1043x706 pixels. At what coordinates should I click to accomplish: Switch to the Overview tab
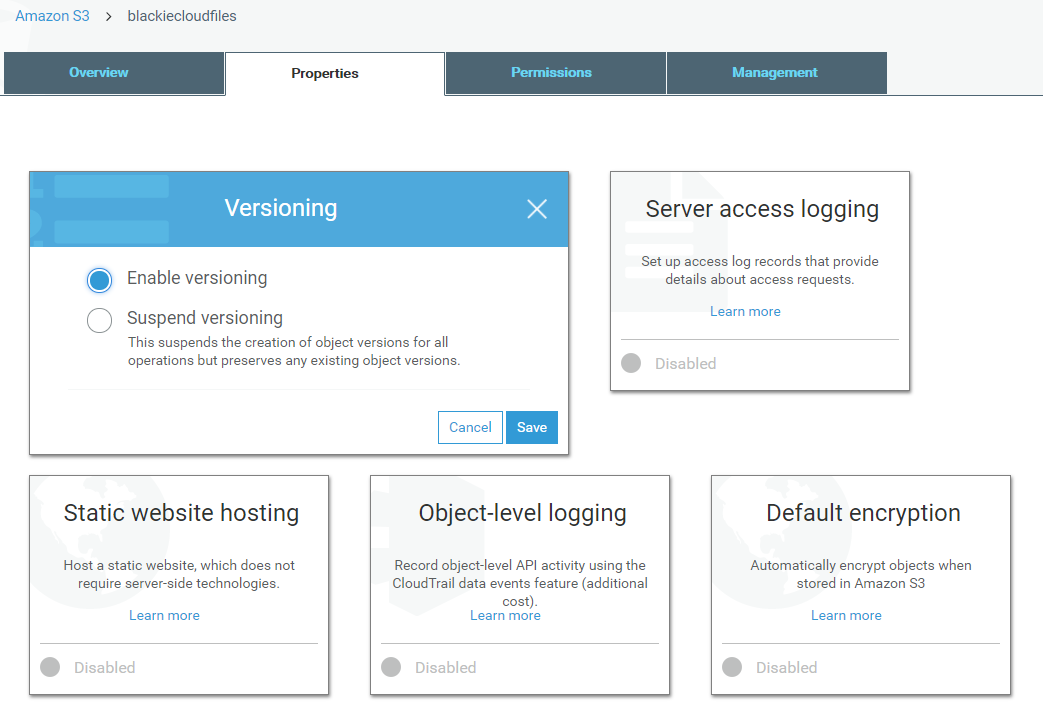99,73
